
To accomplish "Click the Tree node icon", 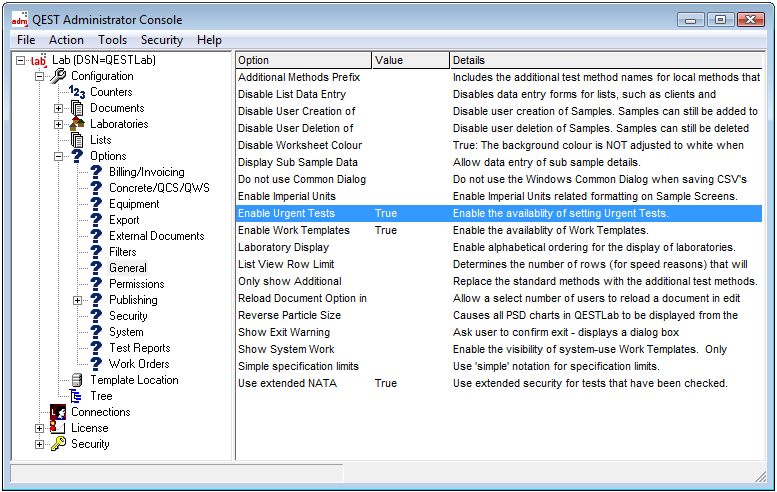I will coord(77,396).
